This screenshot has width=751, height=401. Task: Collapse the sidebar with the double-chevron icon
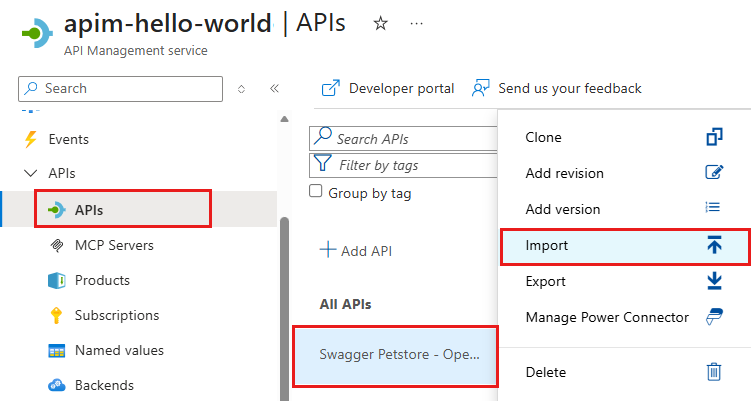coord(274,88)
